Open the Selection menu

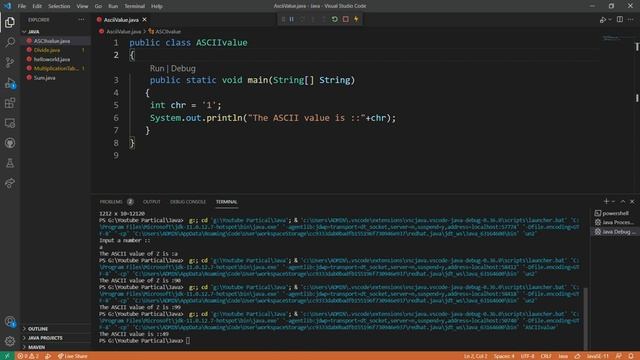59,6
